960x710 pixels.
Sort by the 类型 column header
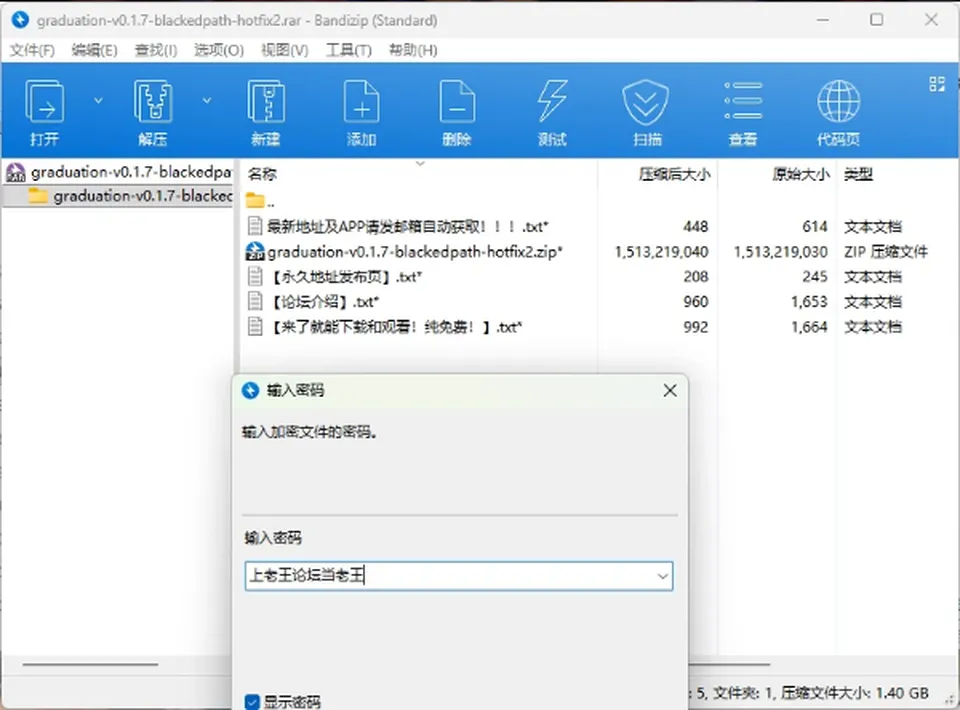[858, 174]
